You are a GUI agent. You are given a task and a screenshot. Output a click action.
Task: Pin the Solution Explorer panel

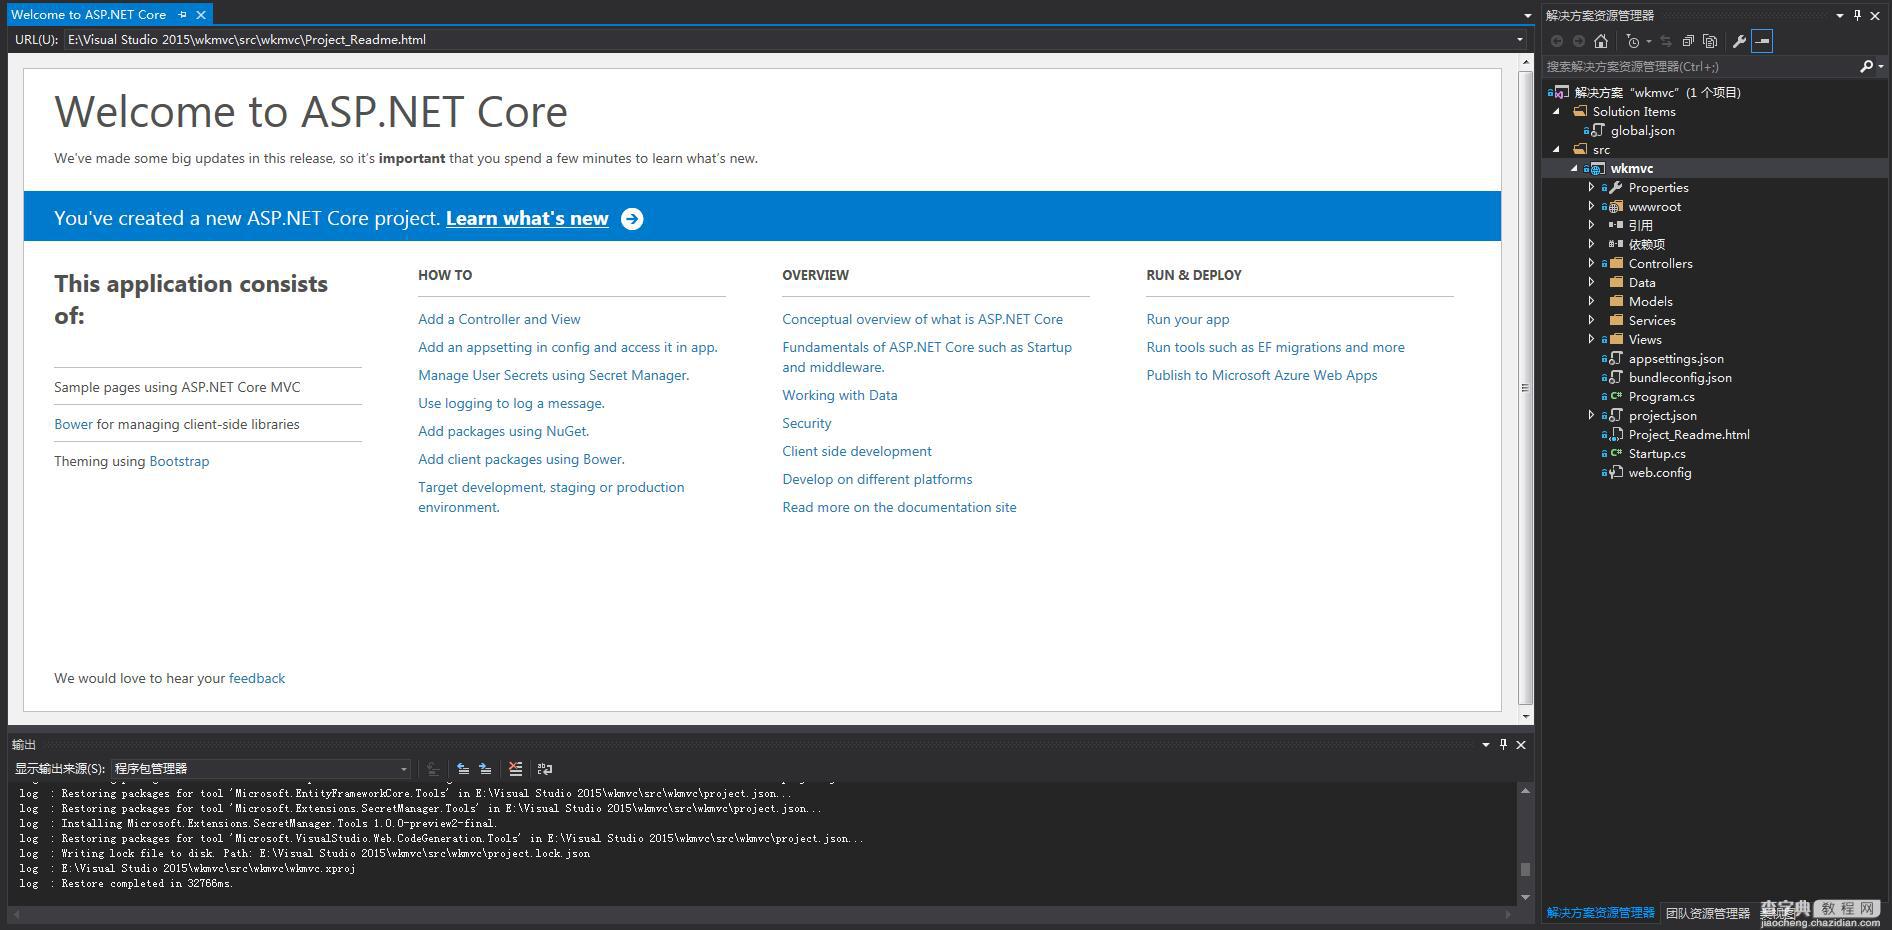pos(1857,15)
